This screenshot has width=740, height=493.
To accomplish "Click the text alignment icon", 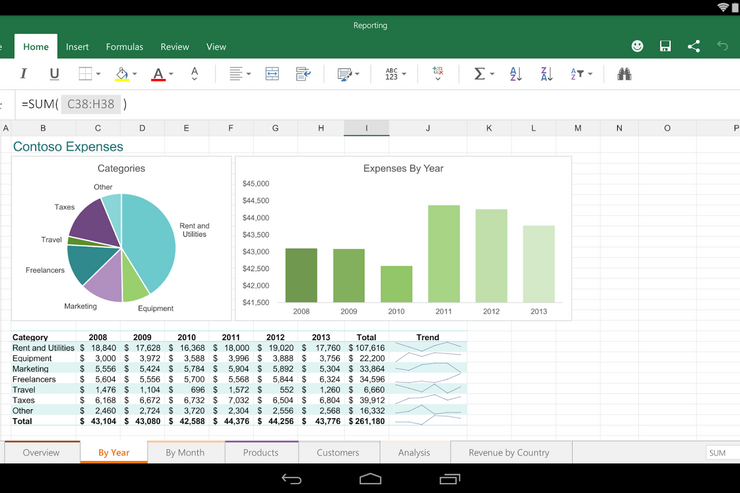I will [235, 74].
